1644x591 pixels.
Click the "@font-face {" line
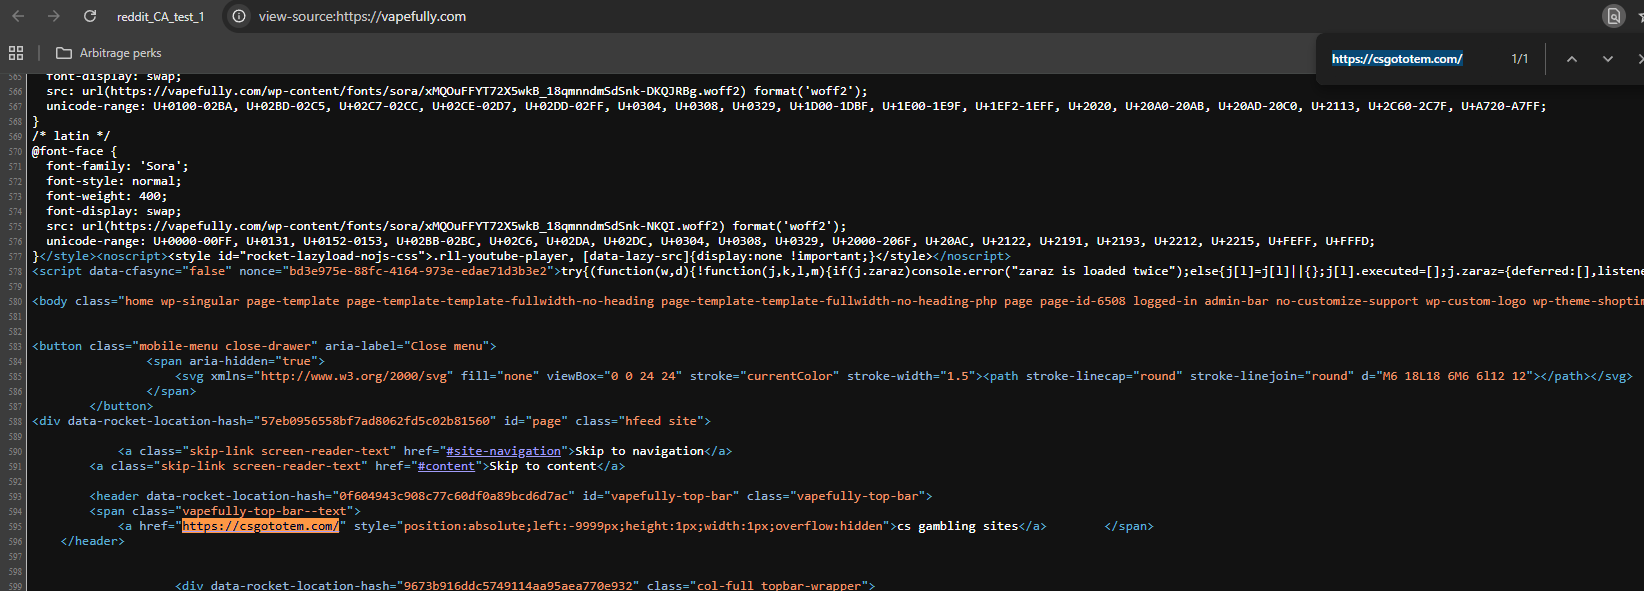[75, 151]
